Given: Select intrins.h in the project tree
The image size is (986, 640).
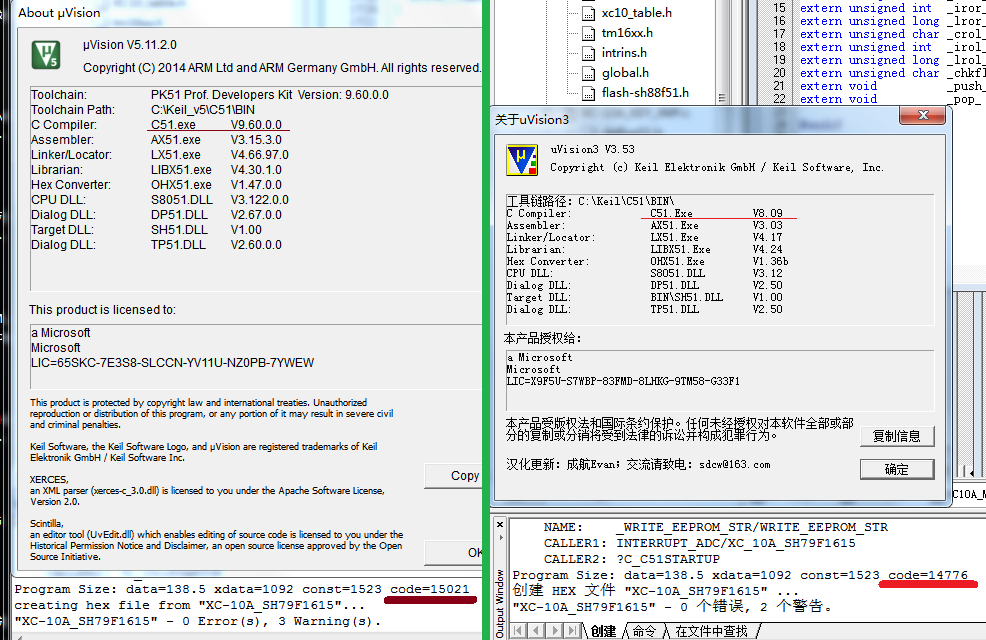Looking at the screenshot, I should 624,53.
